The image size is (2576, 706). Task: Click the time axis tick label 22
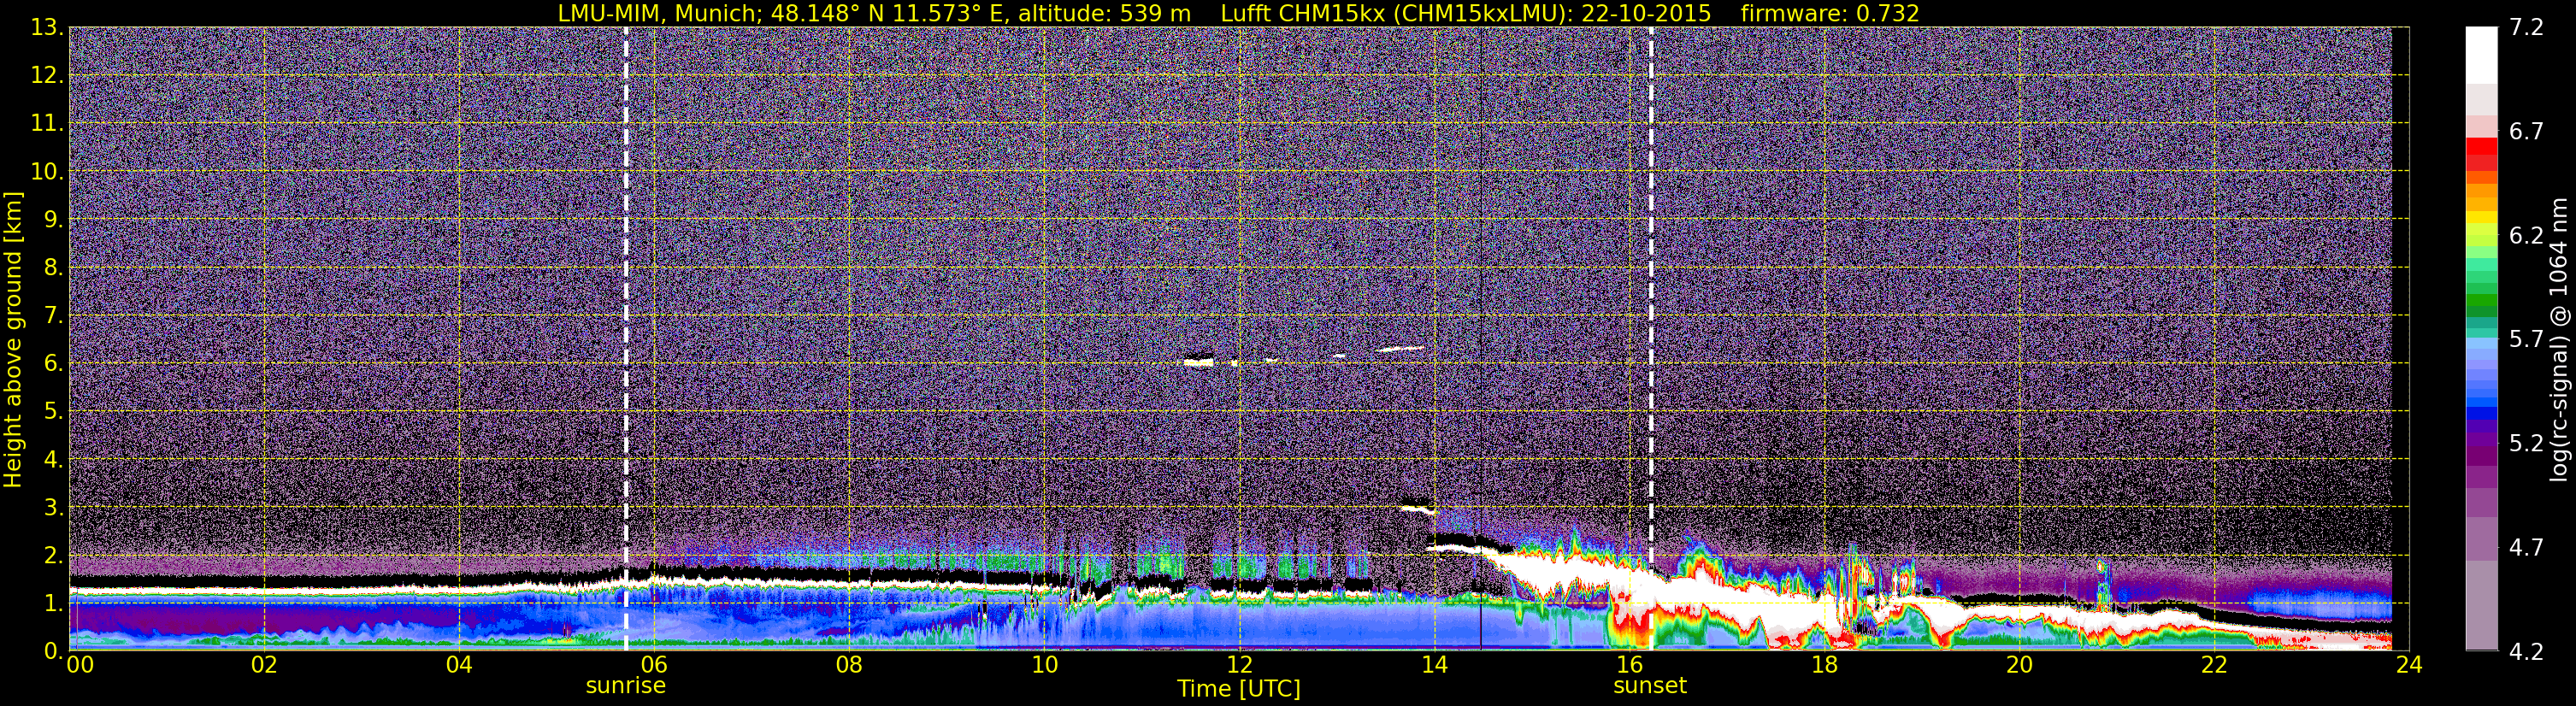coord(2214,665)
